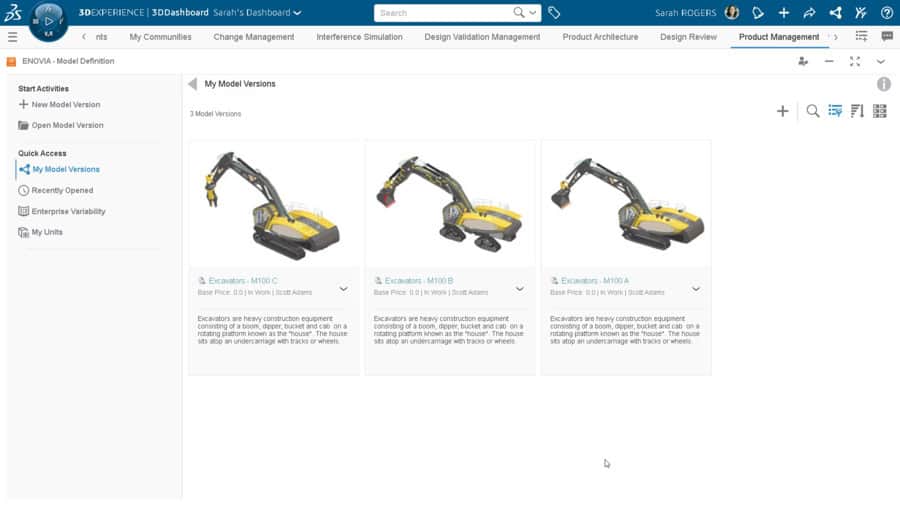
Task: Click the plus add icon in top bar
Action: pos(783,13)
